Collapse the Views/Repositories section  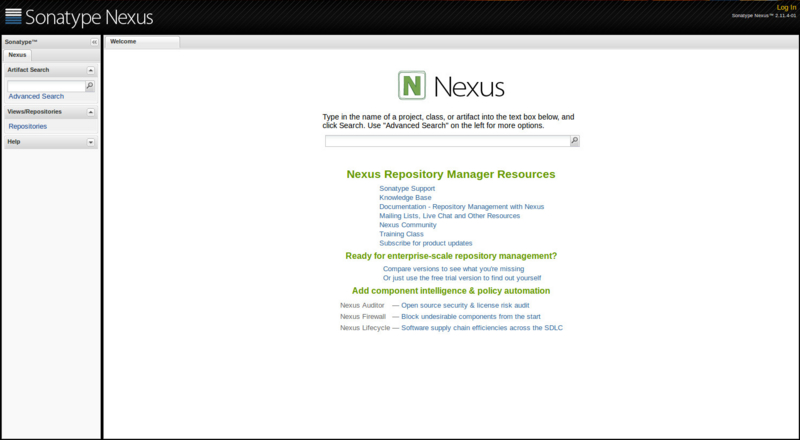pos(91,112)
